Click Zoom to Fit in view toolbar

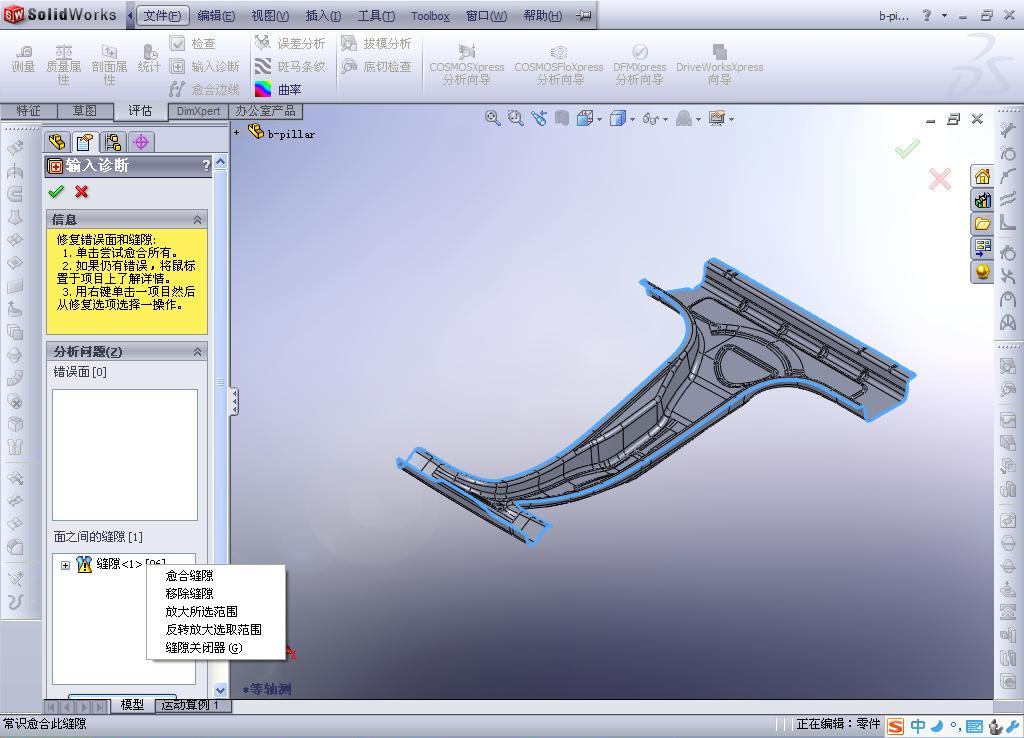[492, 118]
